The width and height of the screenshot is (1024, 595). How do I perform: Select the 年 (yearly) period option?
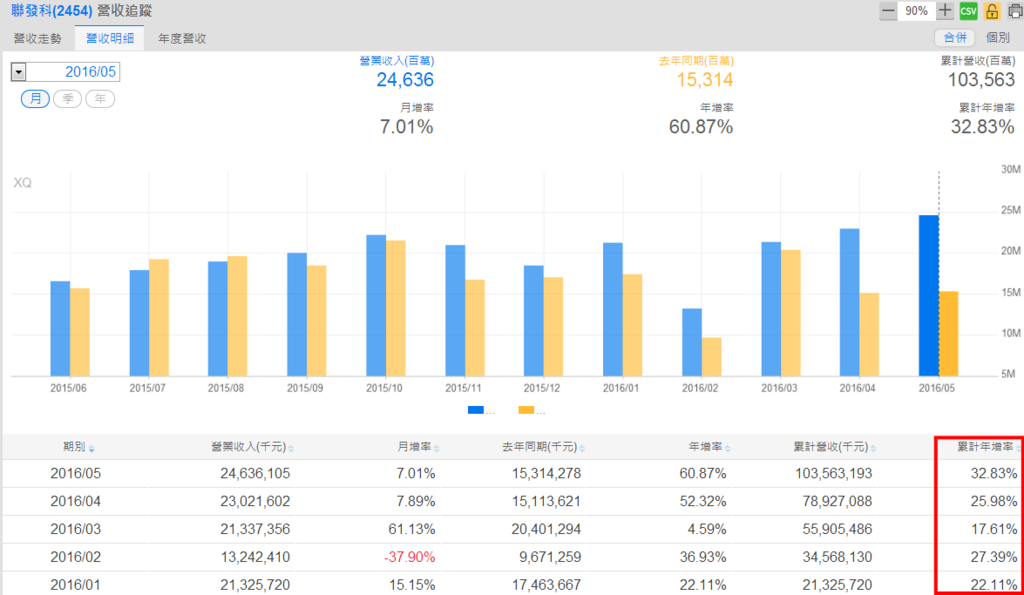pyautogui.click(x=100, y=99)
